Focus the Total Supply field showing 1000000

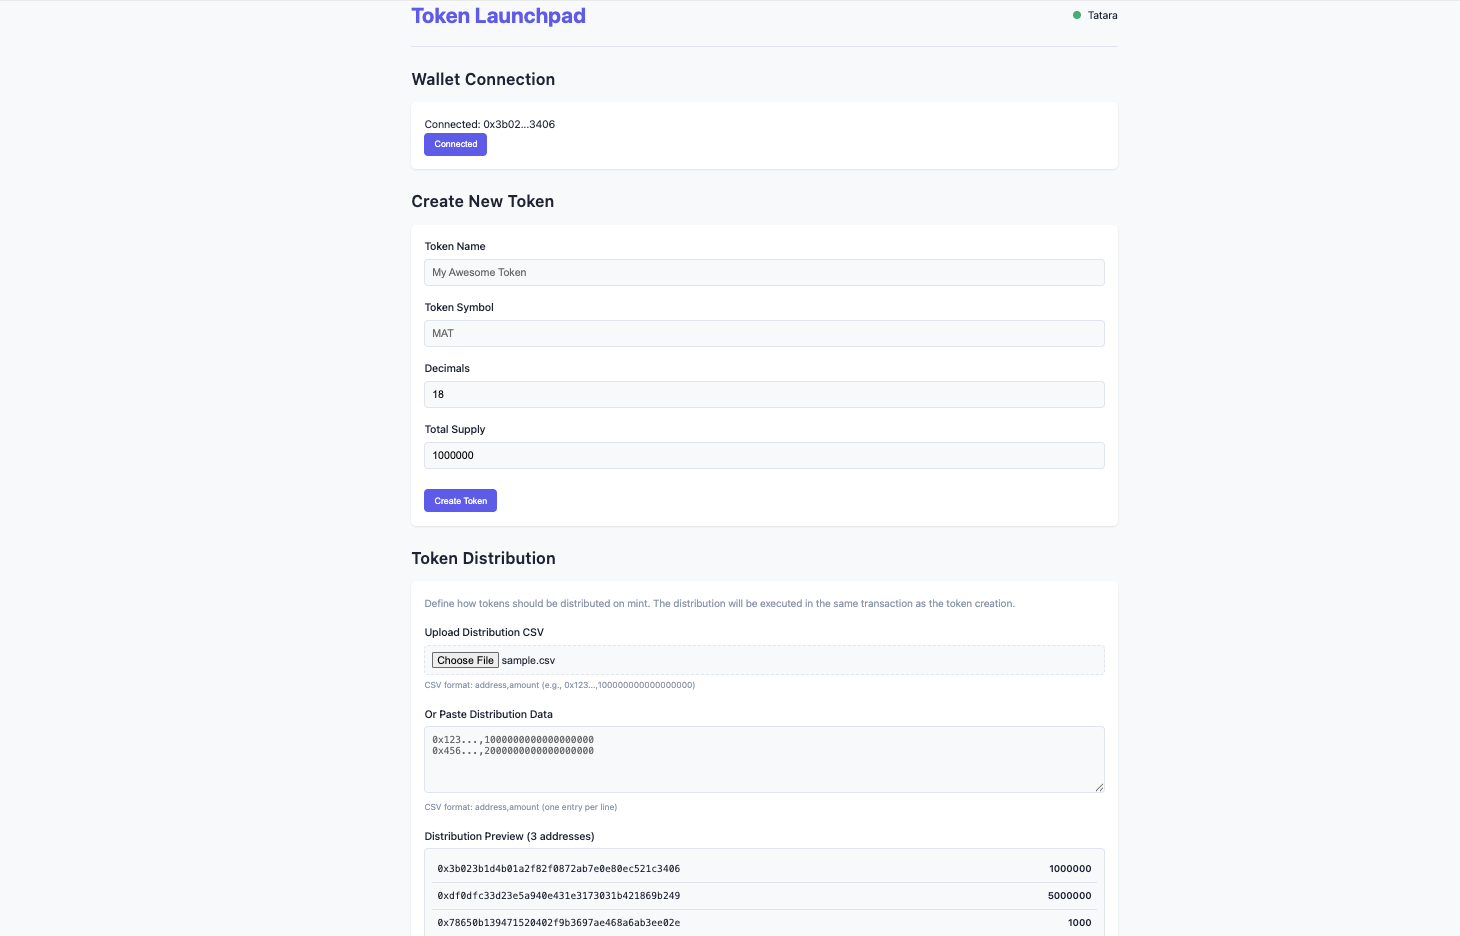[x=764, y=455]
